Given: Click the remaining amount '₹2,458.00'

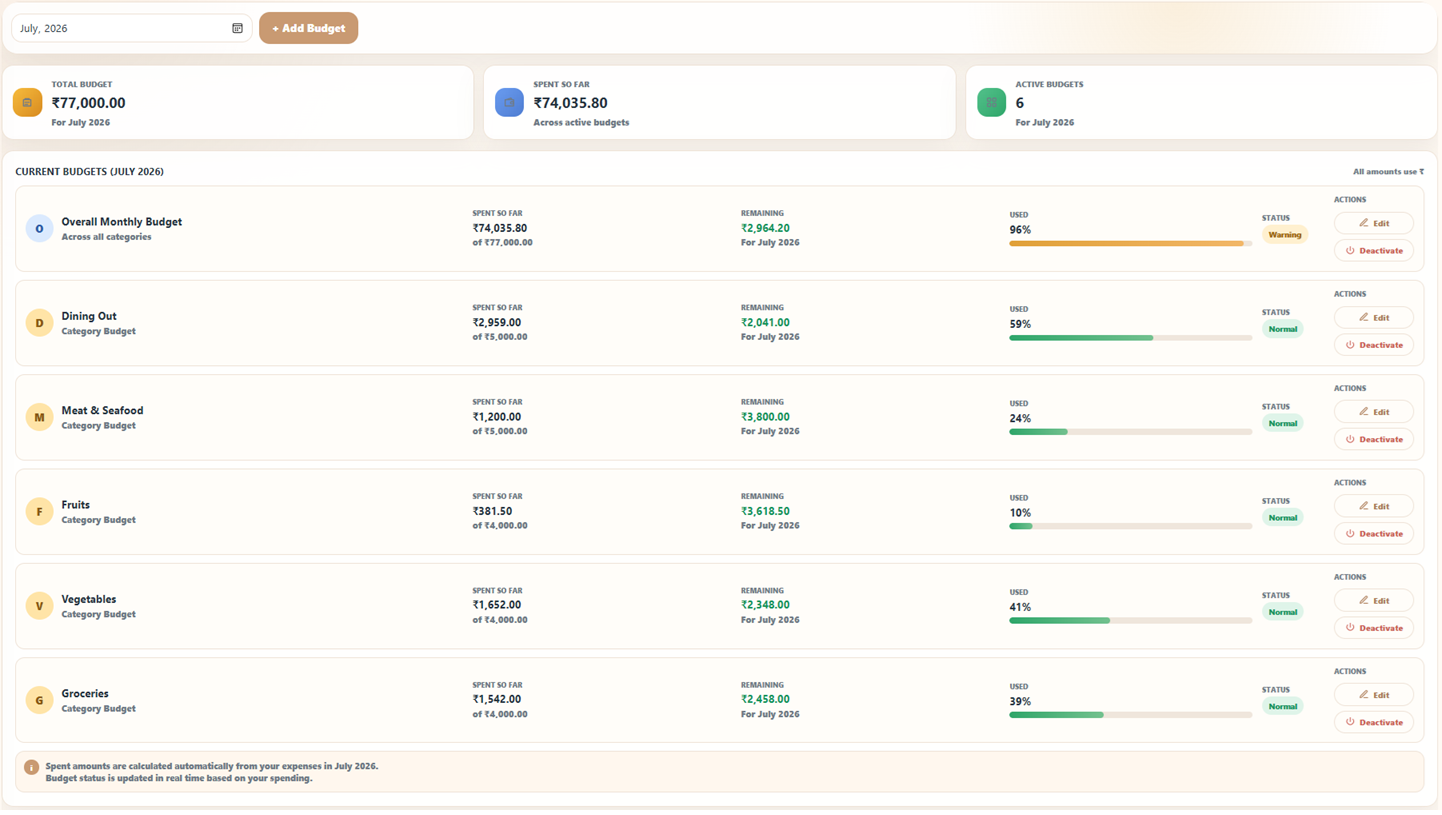Looking at the screenshot, I should (765, 699).
